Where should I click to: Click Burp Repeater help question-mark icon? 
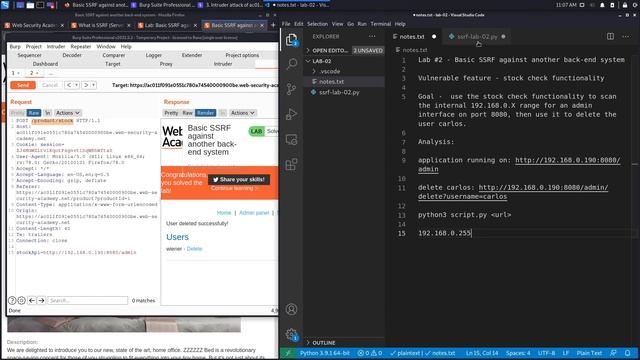tap(12, 300)
